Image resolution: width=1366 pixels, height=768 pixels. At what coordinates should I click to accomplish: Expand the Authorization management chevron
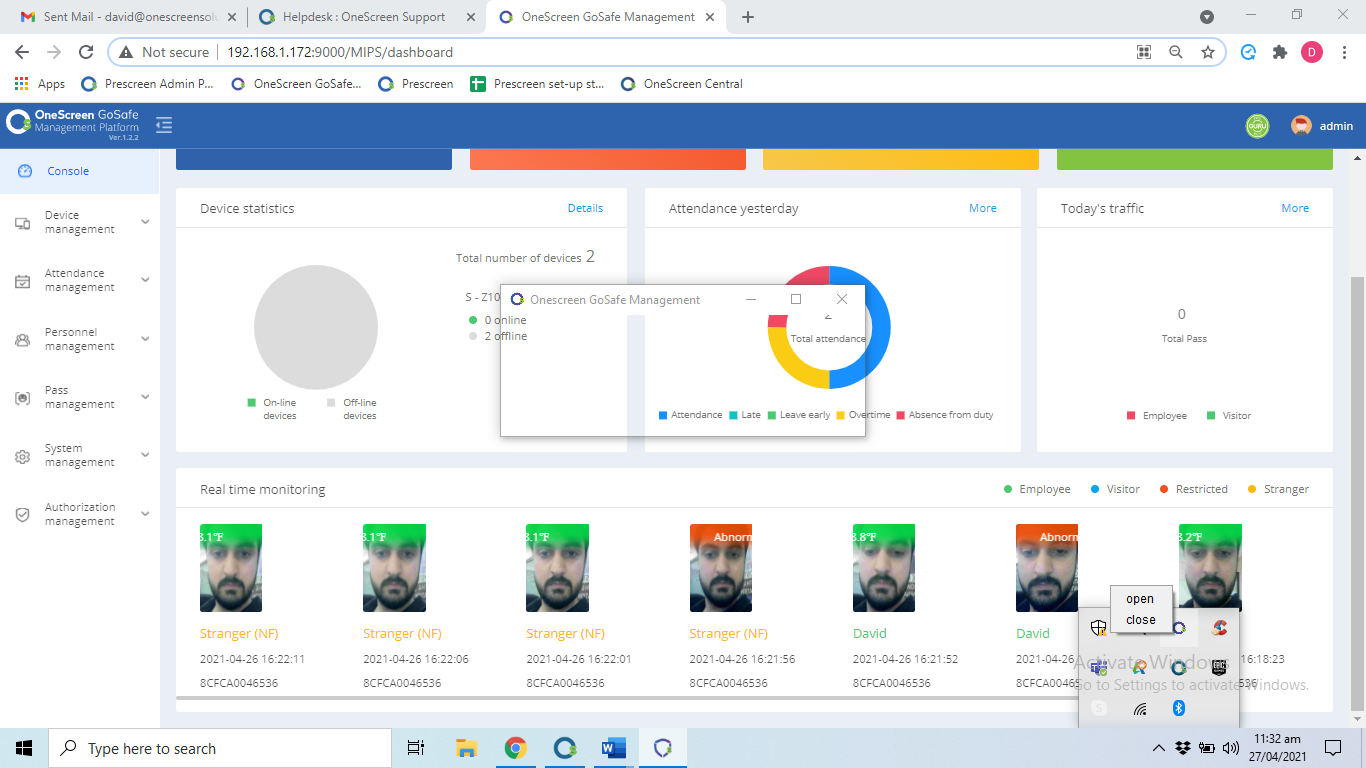(145, 514)
